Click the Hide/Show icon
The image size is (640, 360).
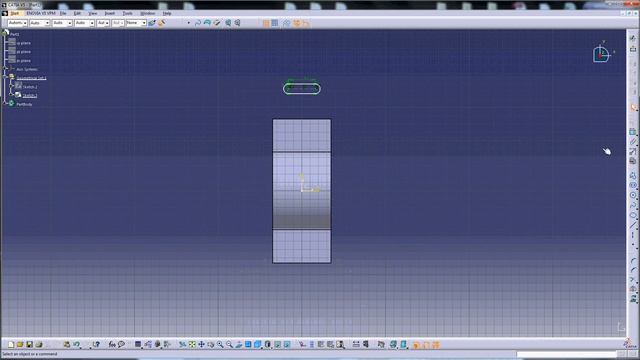tap(278, 345)
